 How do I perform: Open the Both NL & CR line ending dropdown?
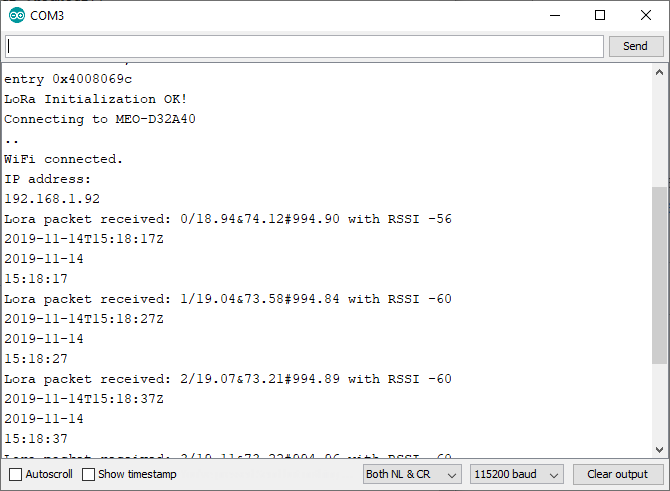[x=412, y=474]
